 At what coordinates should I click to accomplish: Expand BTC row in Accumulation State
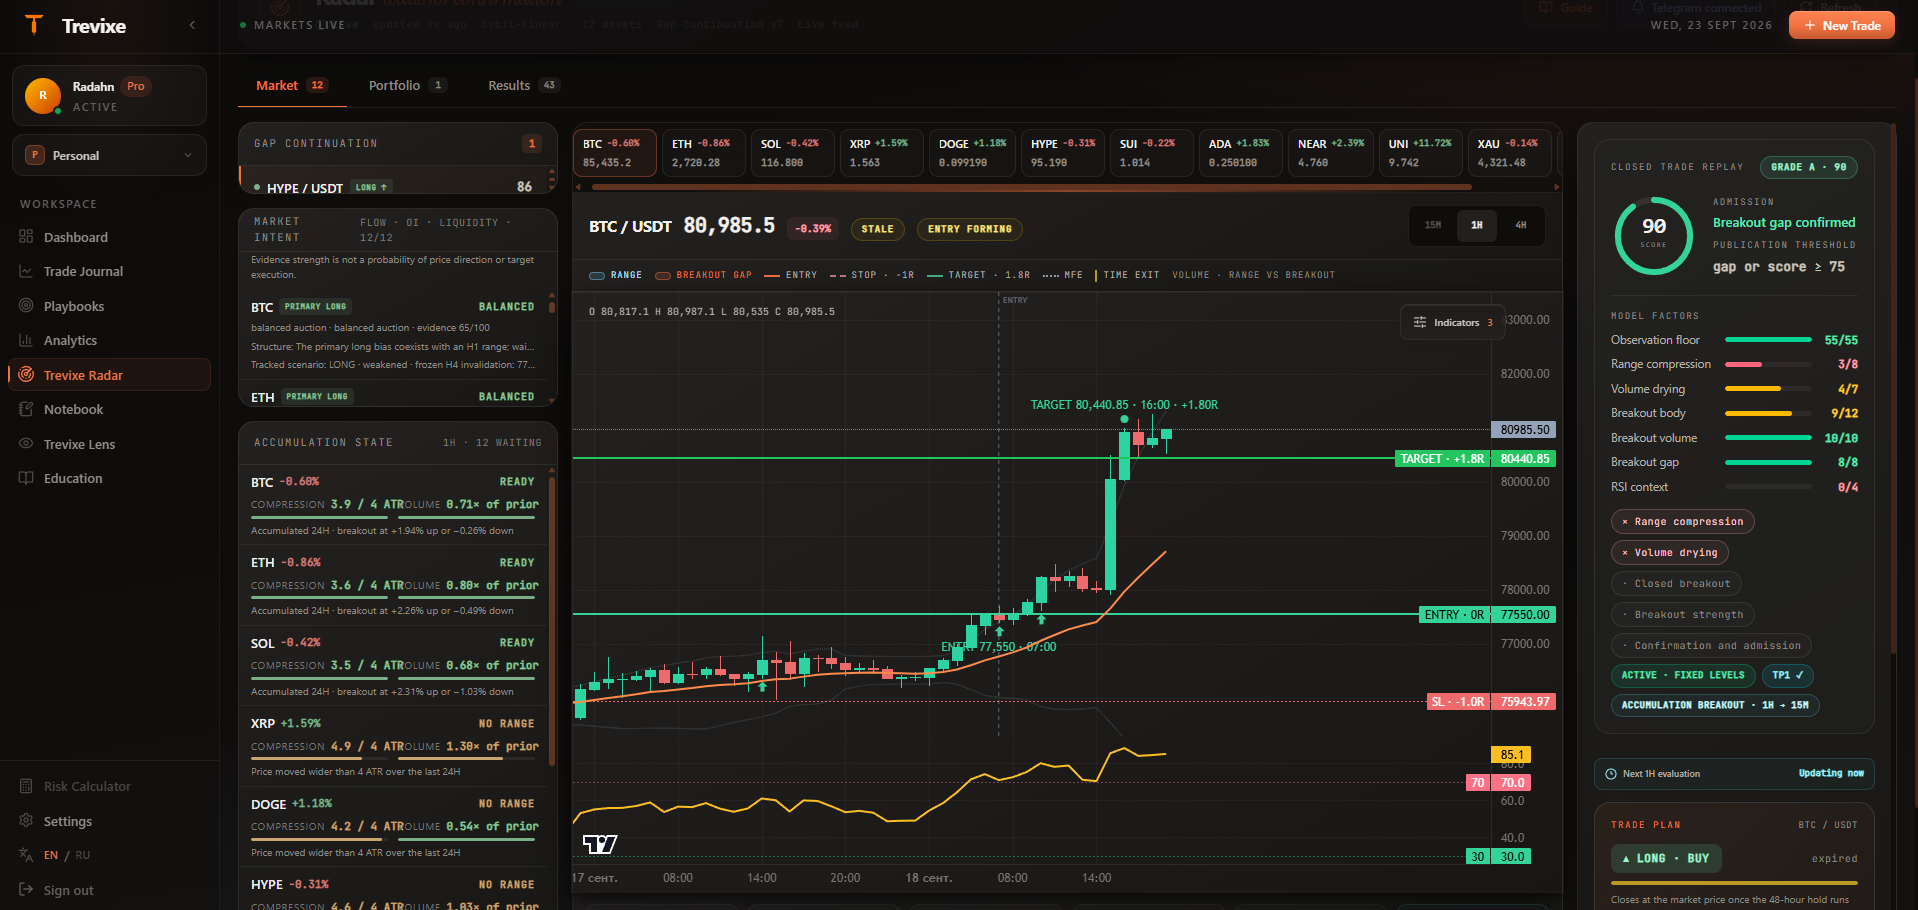click(x=394, y=506)
